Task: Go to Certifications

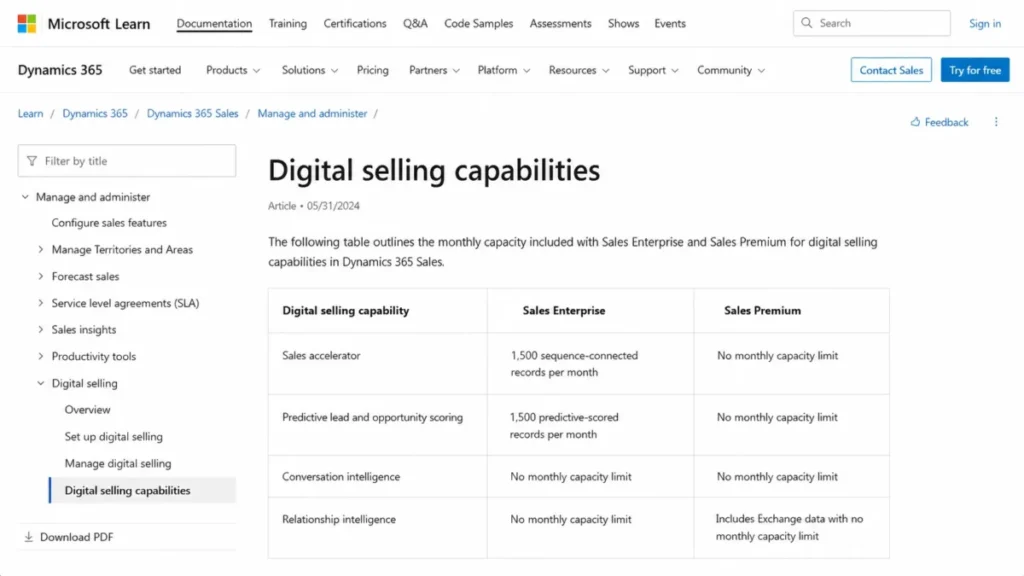Action: tap(355, 24)
